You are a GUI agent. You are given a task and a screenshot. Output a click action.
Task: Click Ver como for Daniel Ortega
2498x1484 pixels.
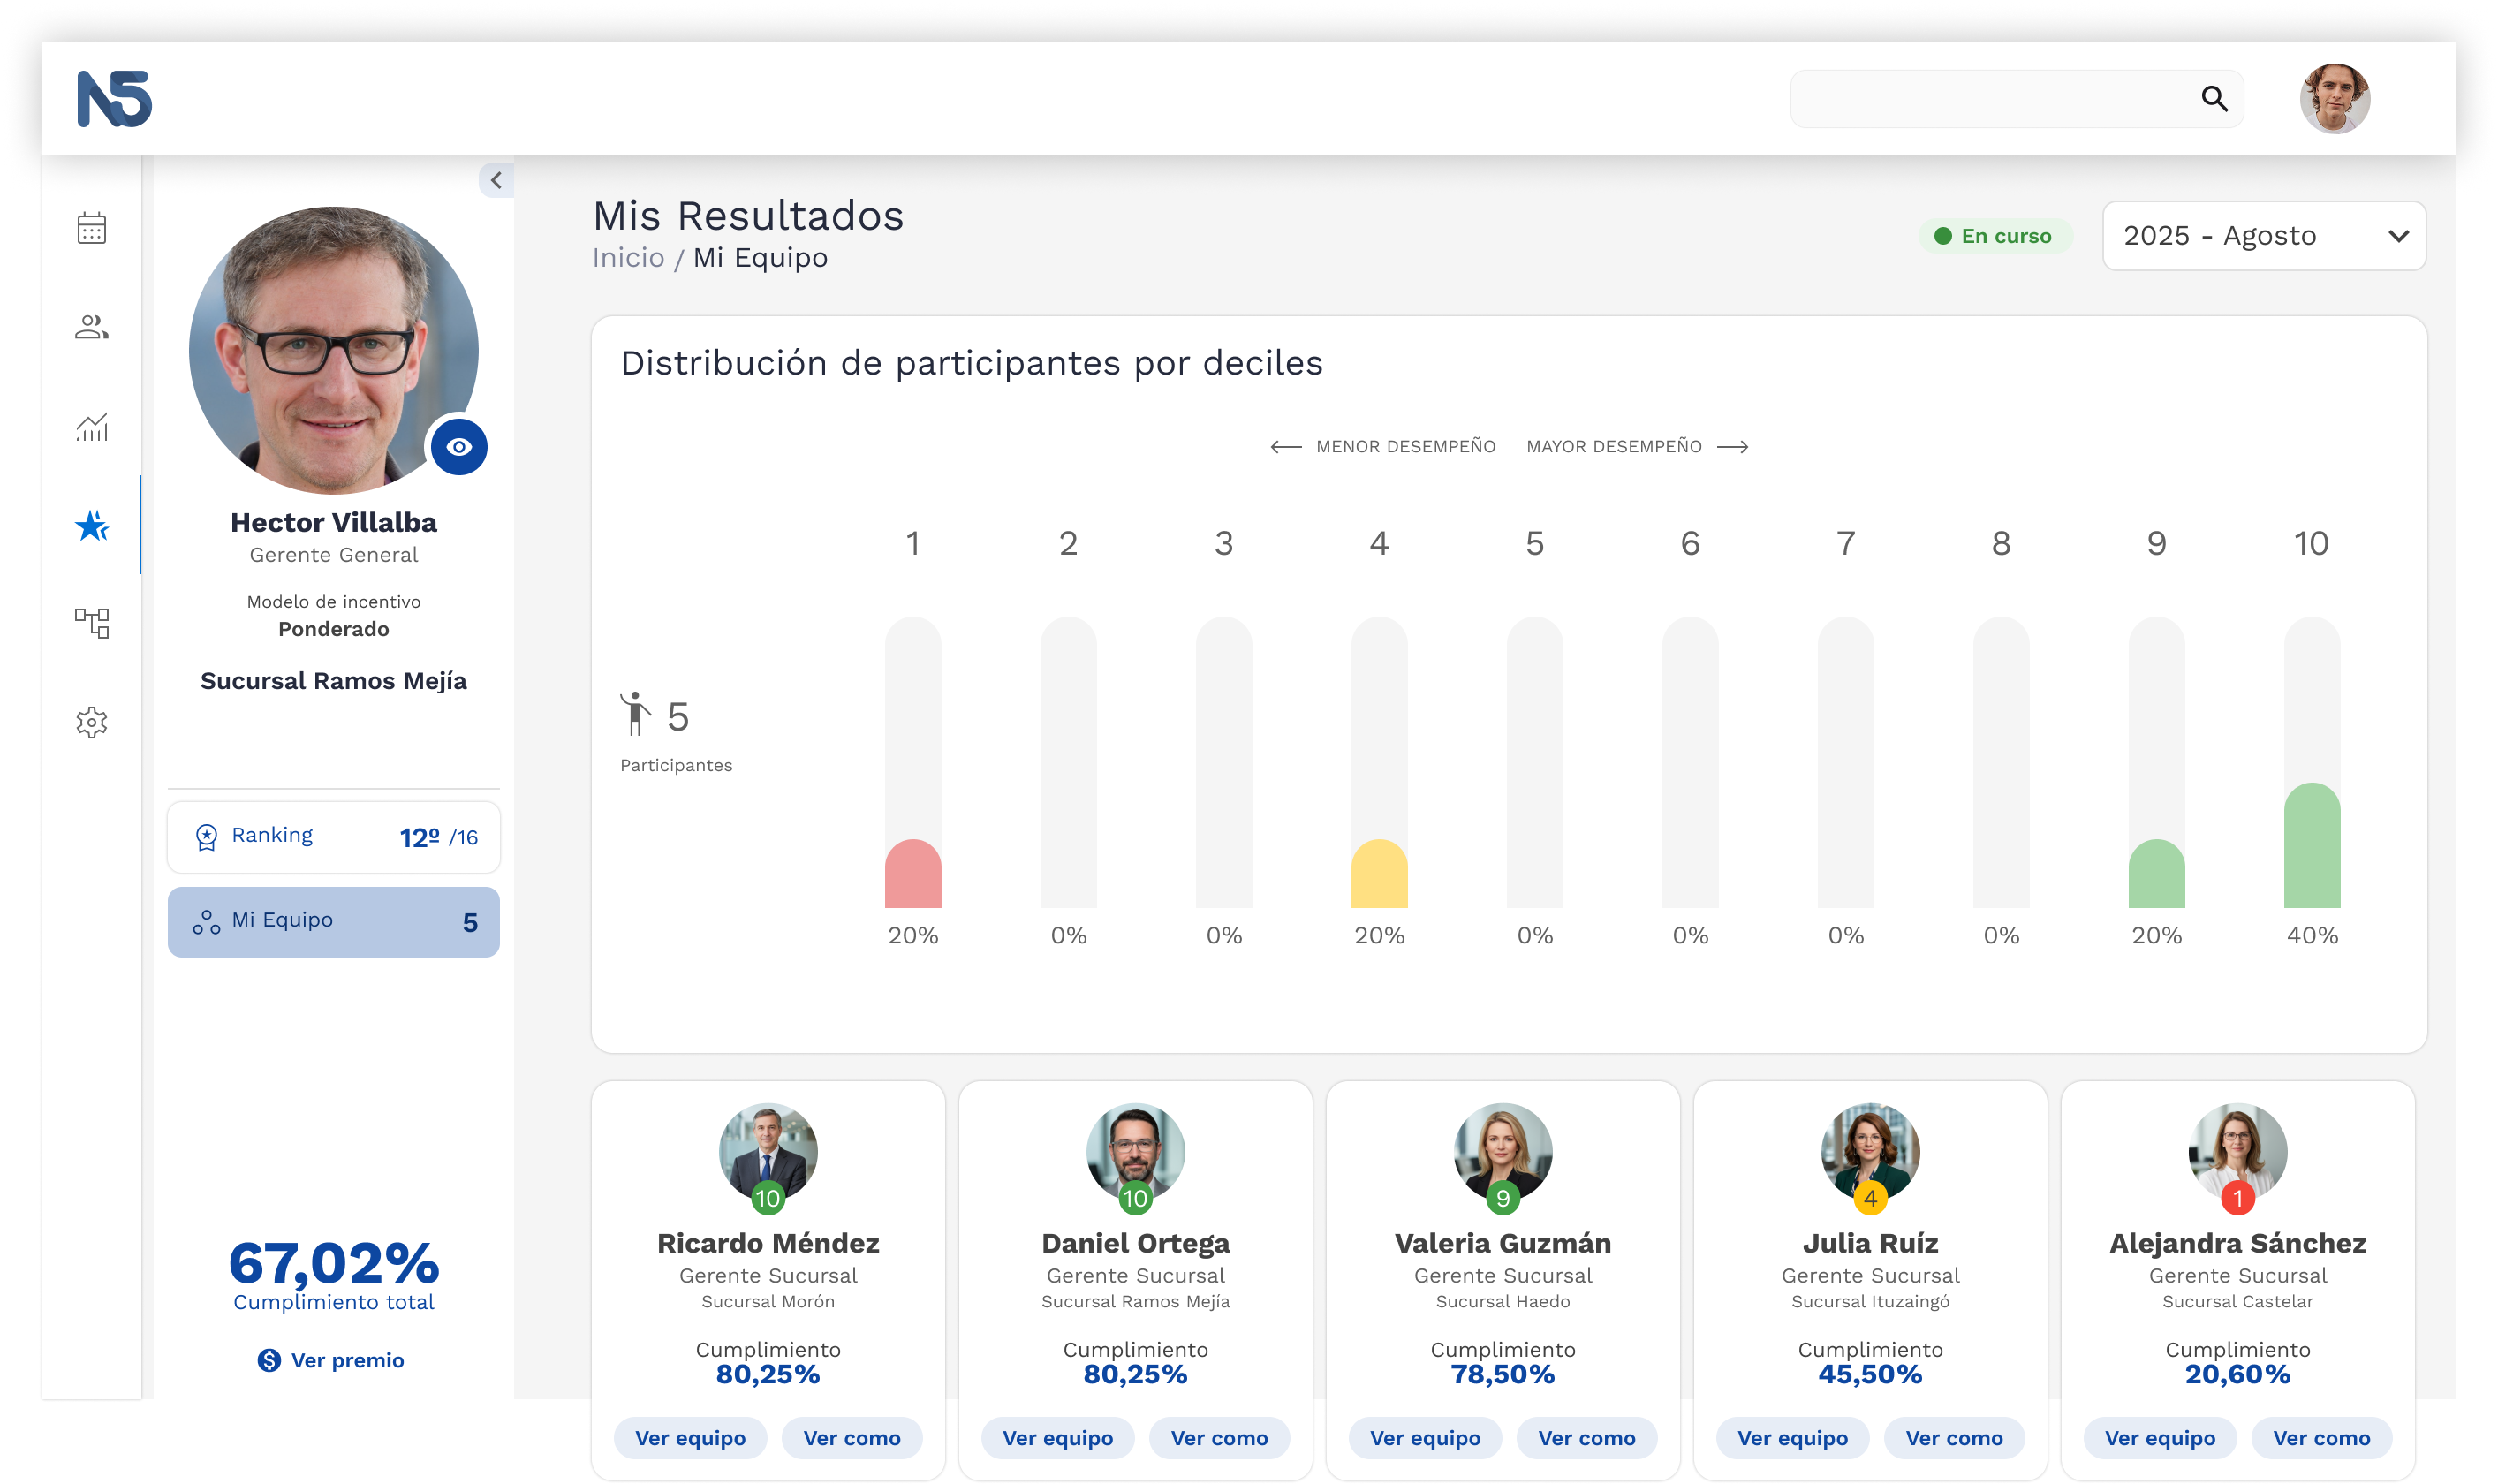(1219, 1438)
